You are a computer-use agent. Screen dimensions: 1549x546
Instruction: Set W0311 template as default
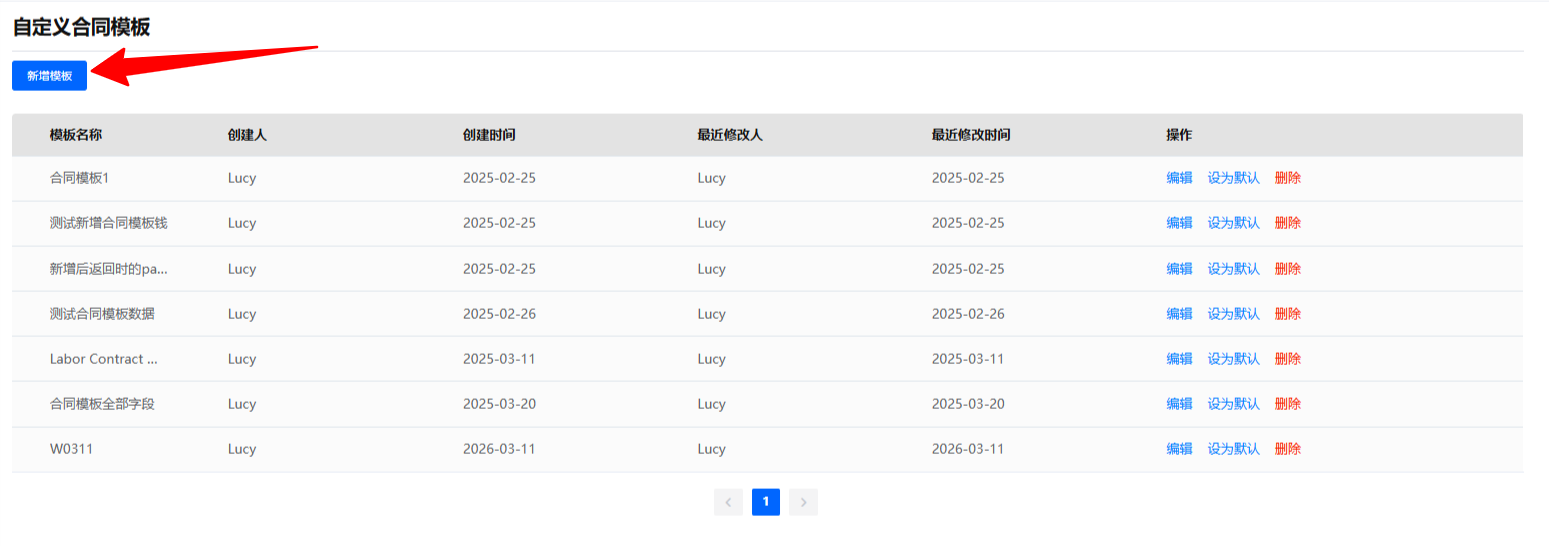click(x=1233, y=449)
